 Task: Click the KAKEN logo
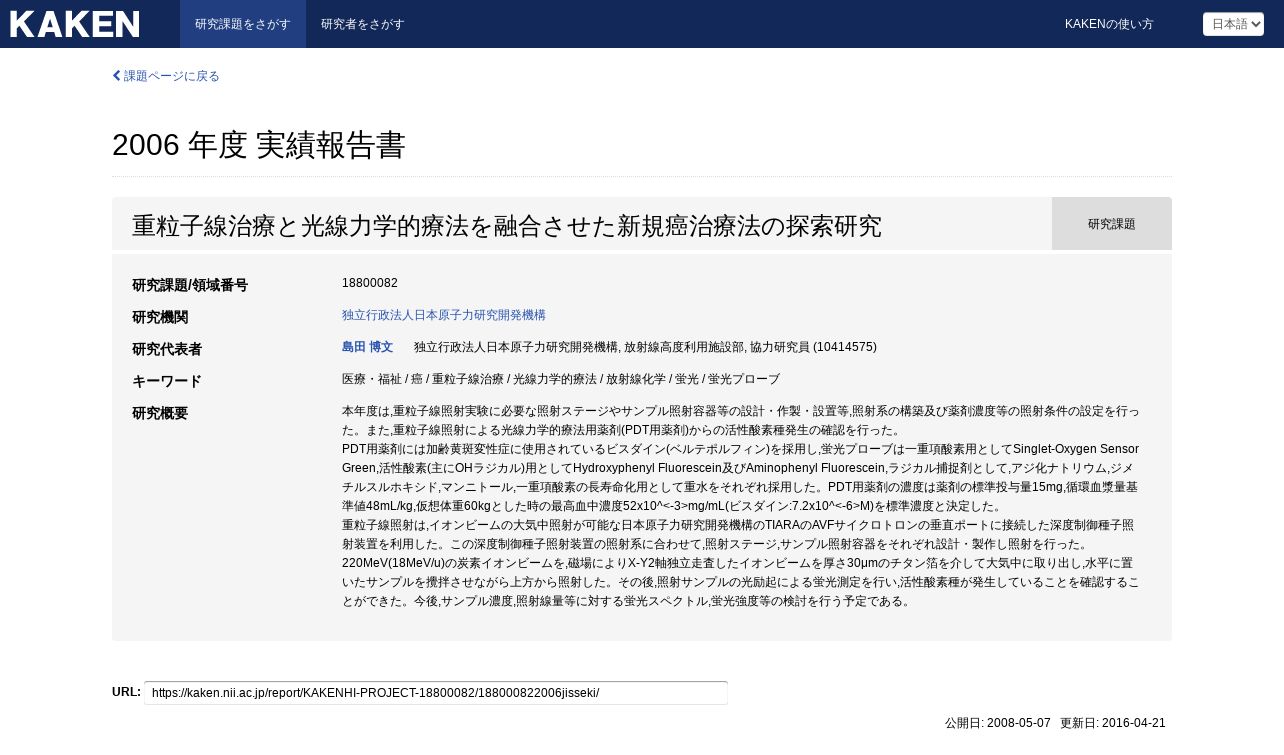75,24
